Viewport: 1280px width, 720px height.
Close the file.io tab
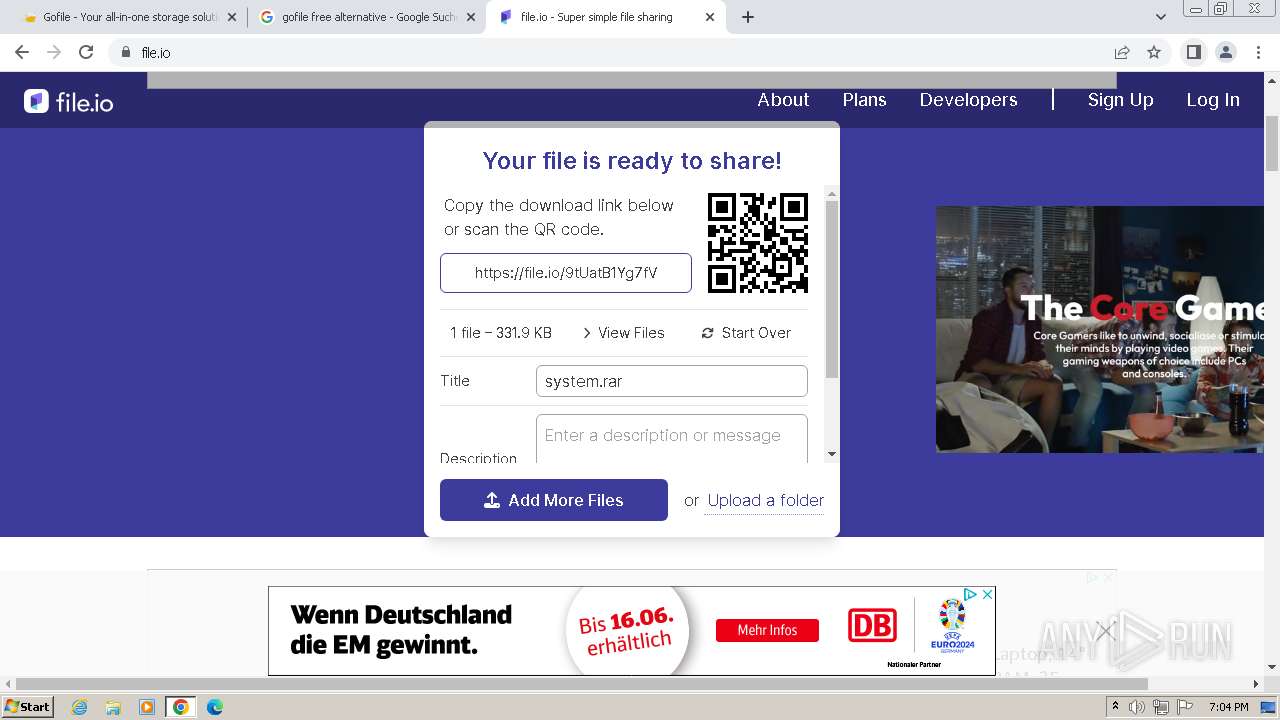pos(710,17)
